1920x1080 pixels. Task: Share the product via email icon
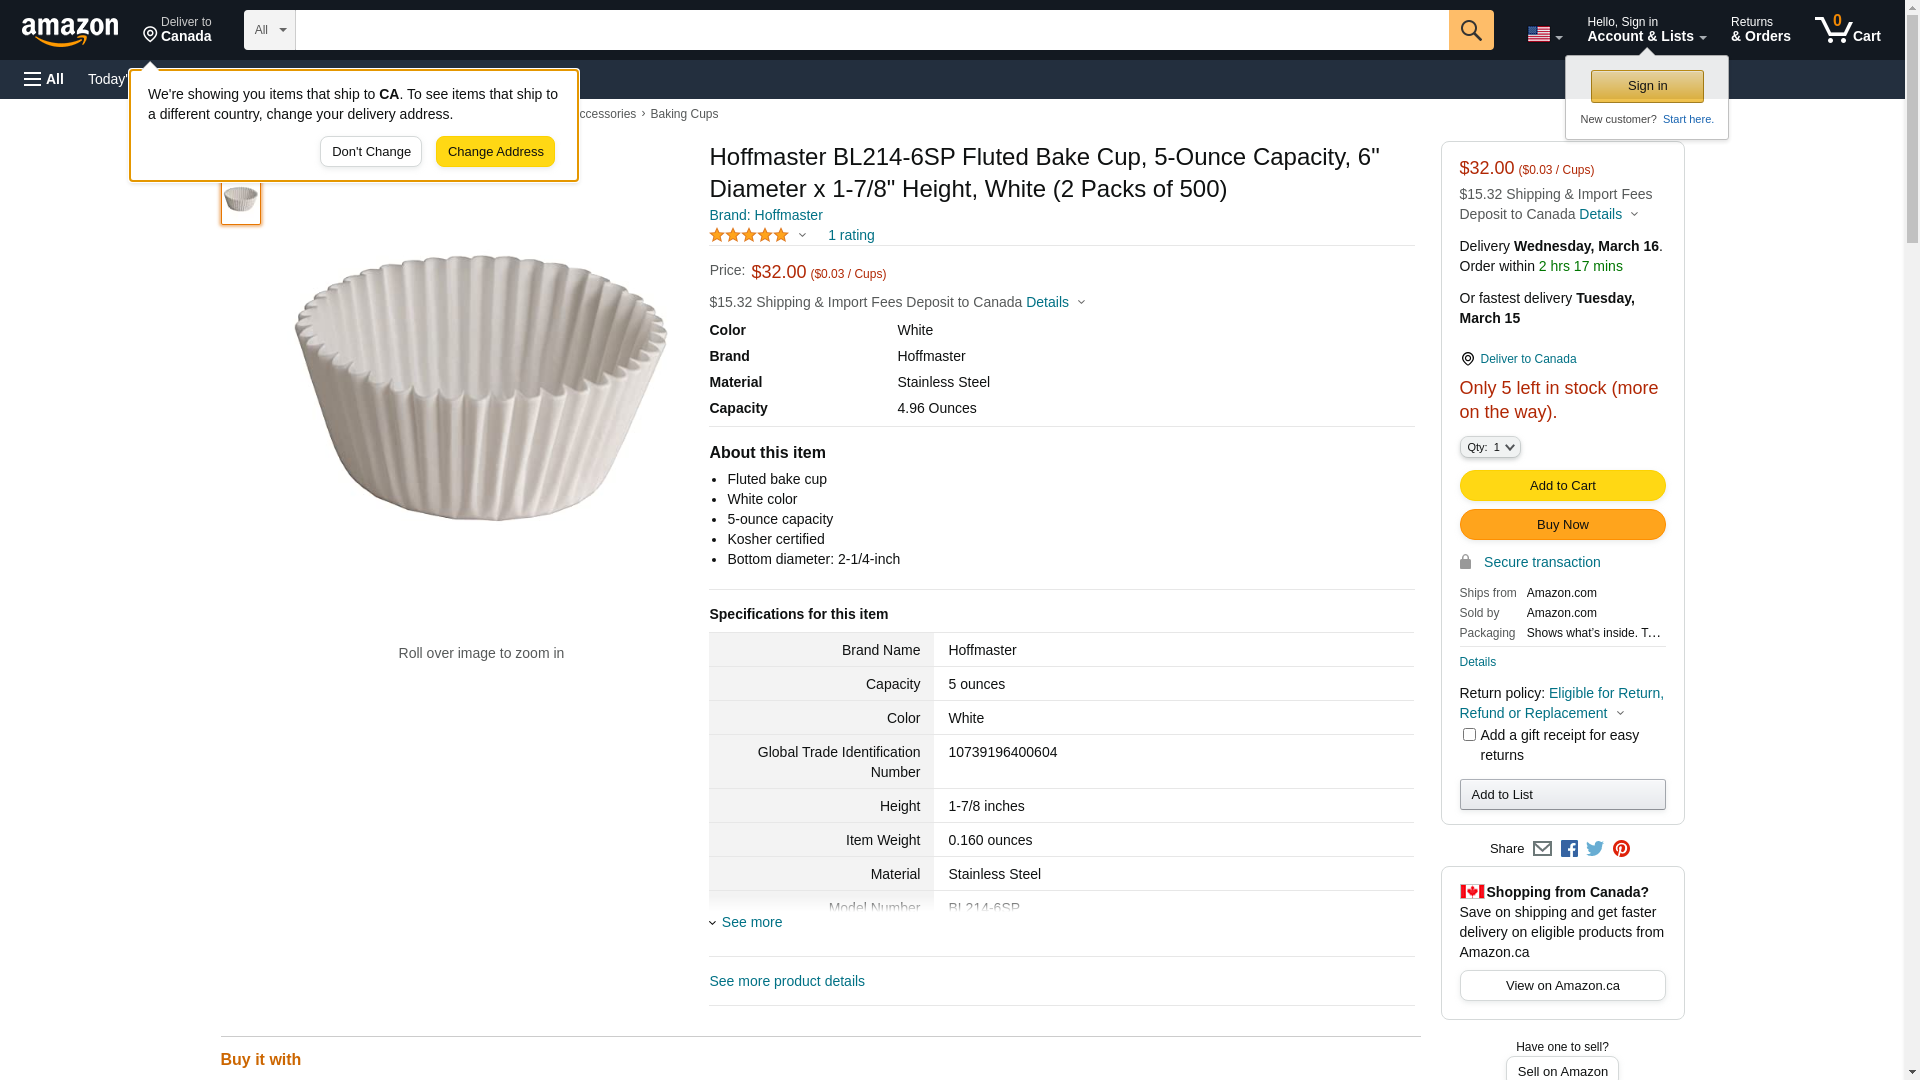coord(1542,849)
